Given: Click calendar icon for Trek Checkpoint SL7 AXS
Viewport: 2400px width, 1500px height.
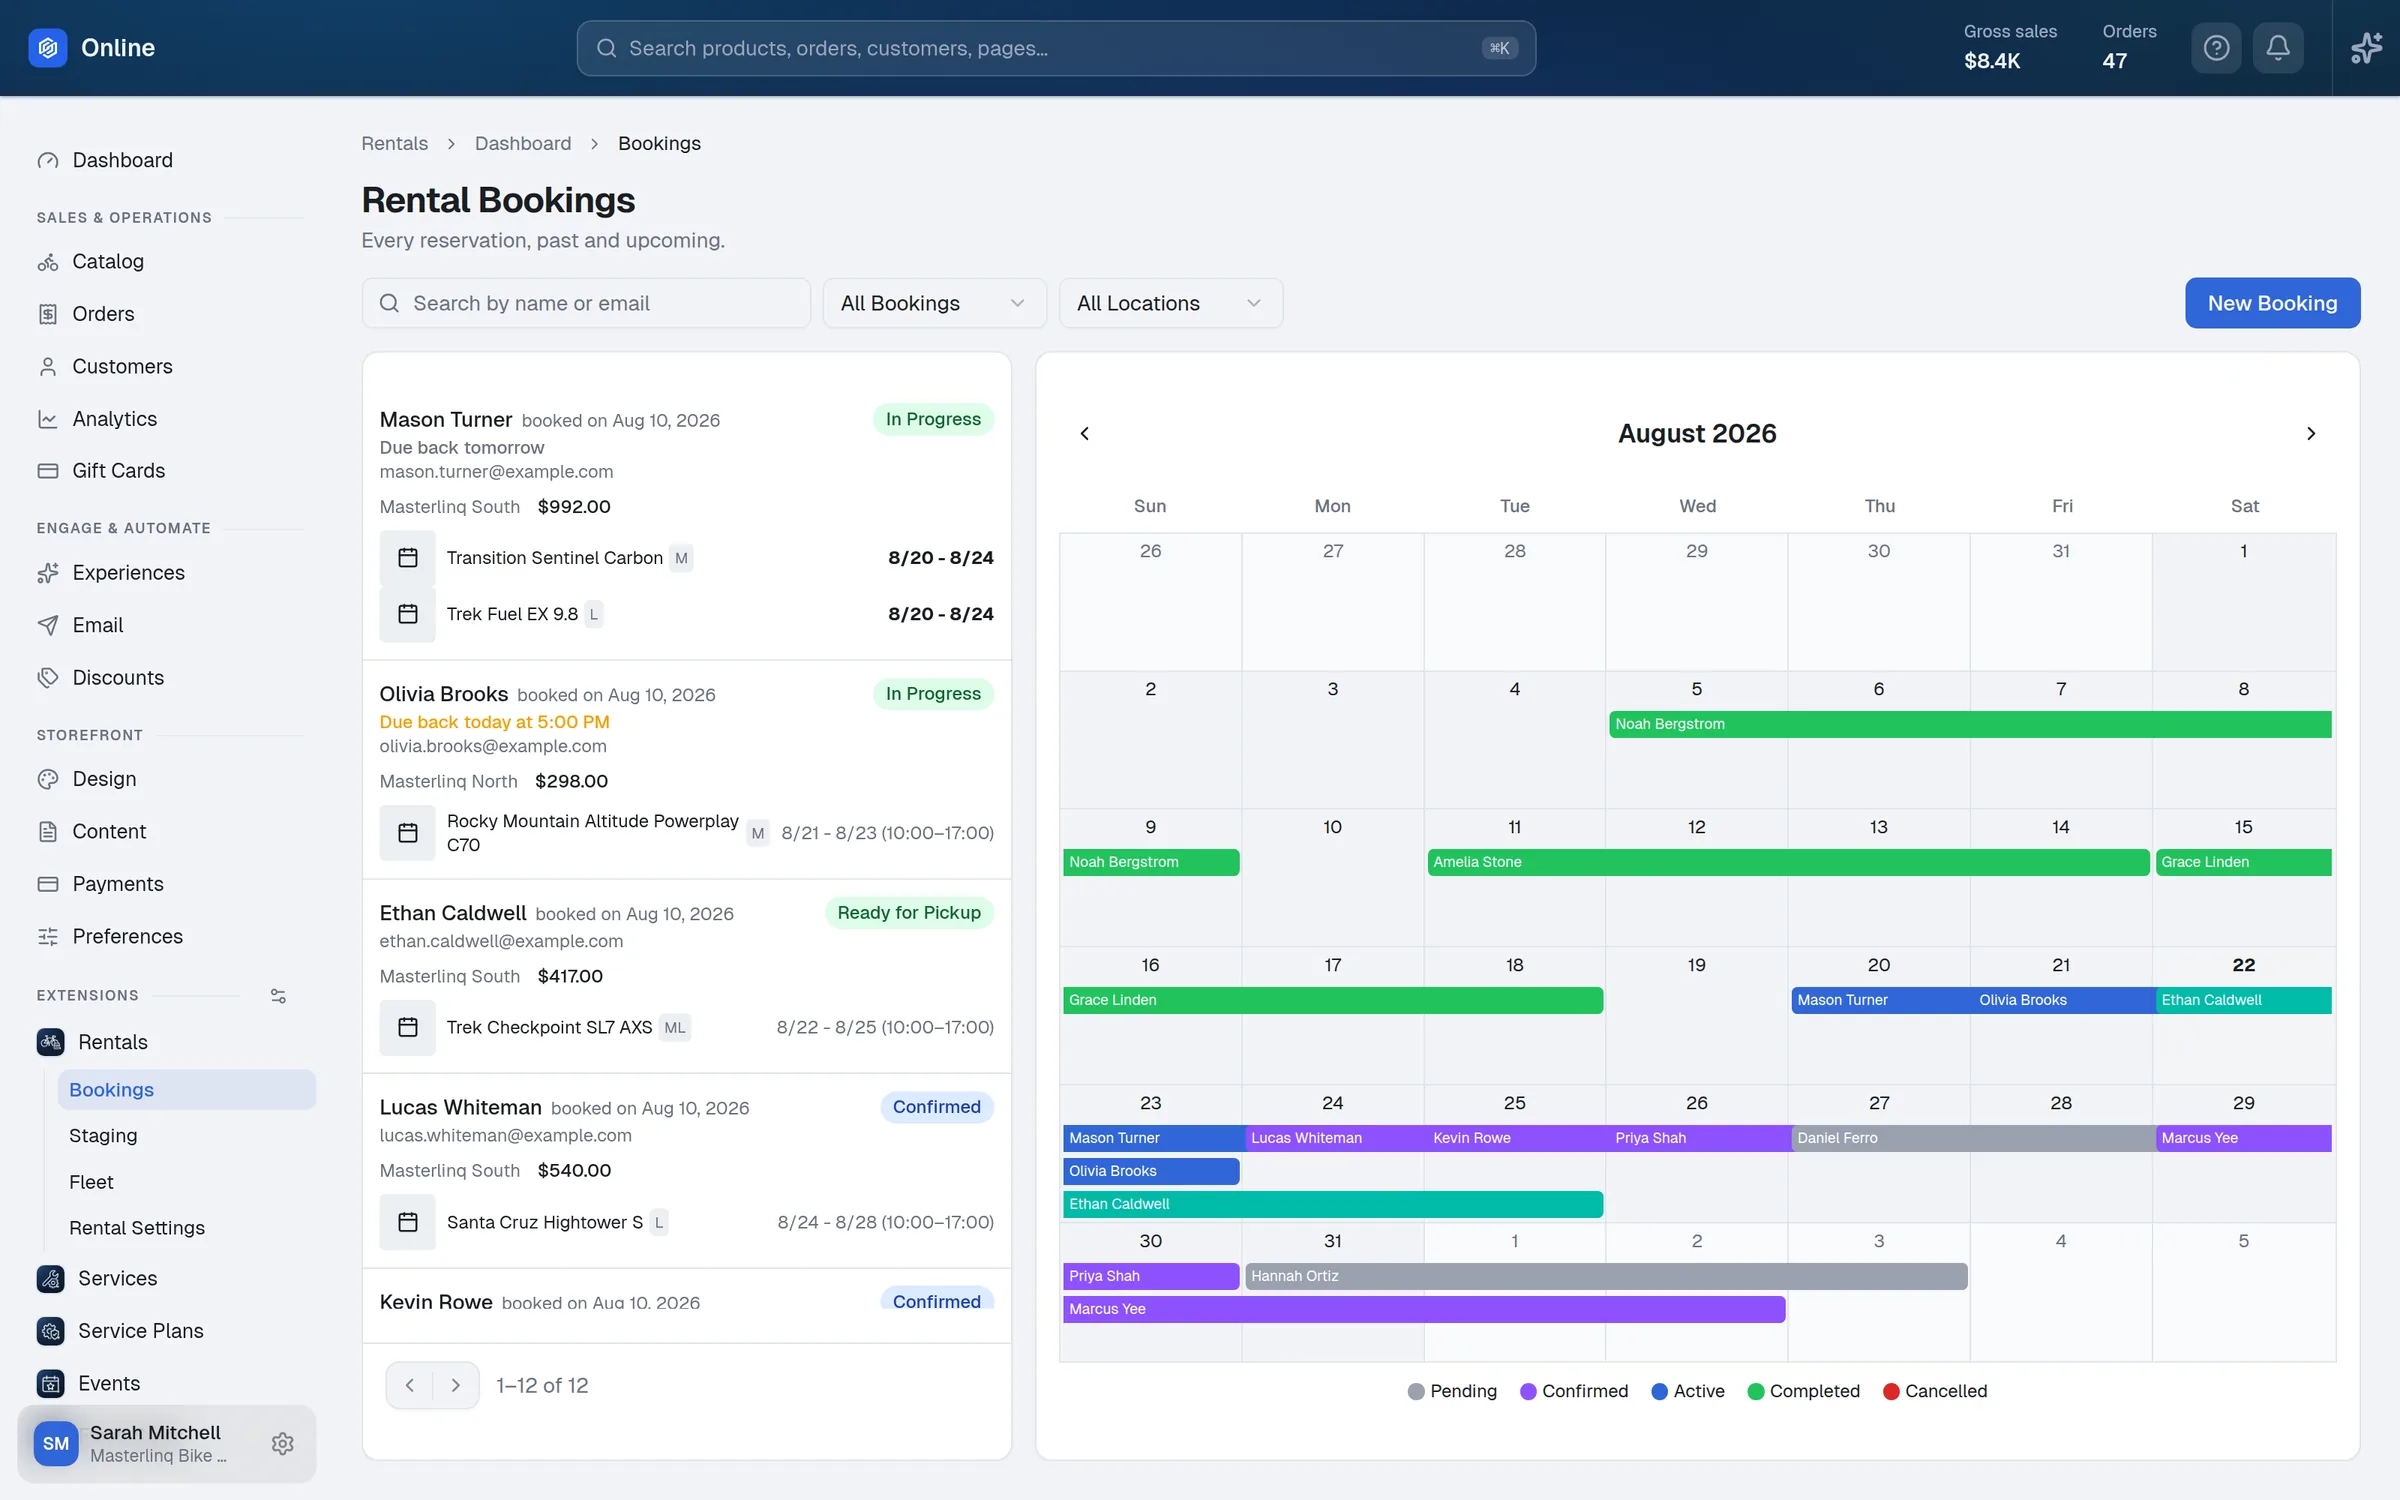Looking at the screenshot, I should point(407,1027).
